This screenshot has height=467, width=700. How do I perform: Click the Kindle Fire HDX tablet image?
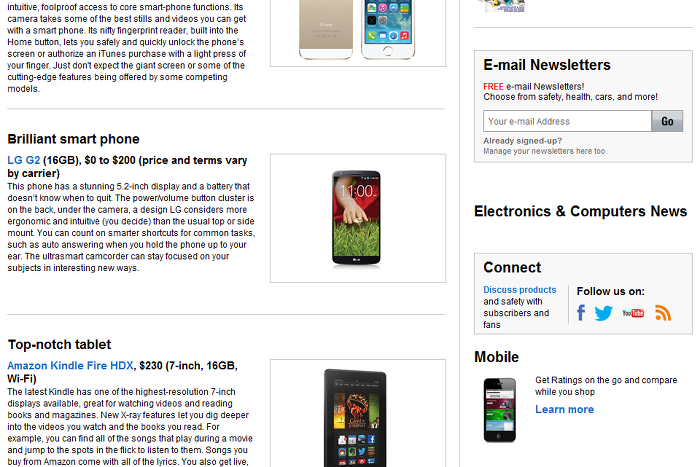[x=356, y=418]
